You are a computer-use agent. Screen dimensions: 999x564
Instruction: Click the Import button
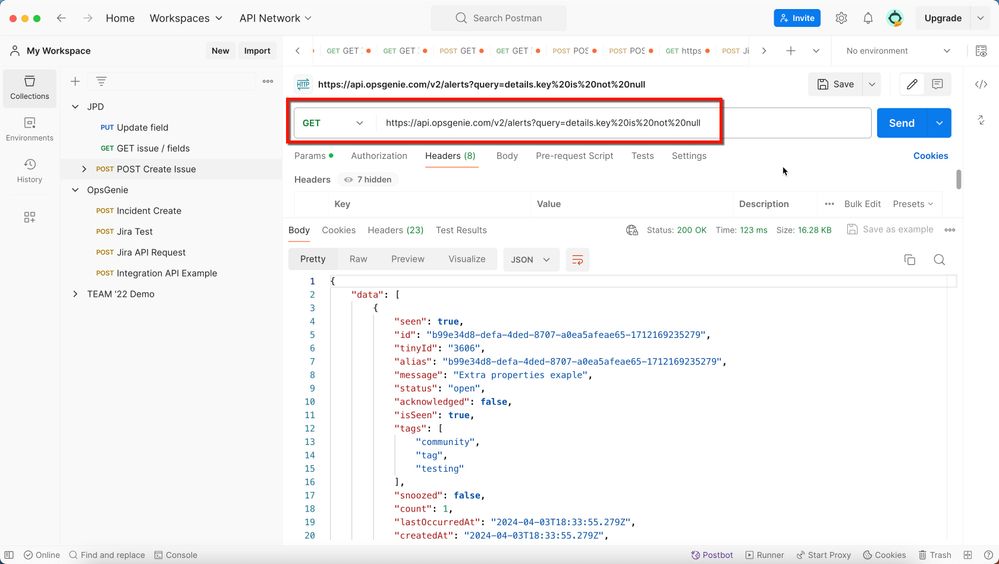pyautogui.click(x=257, y=51)
